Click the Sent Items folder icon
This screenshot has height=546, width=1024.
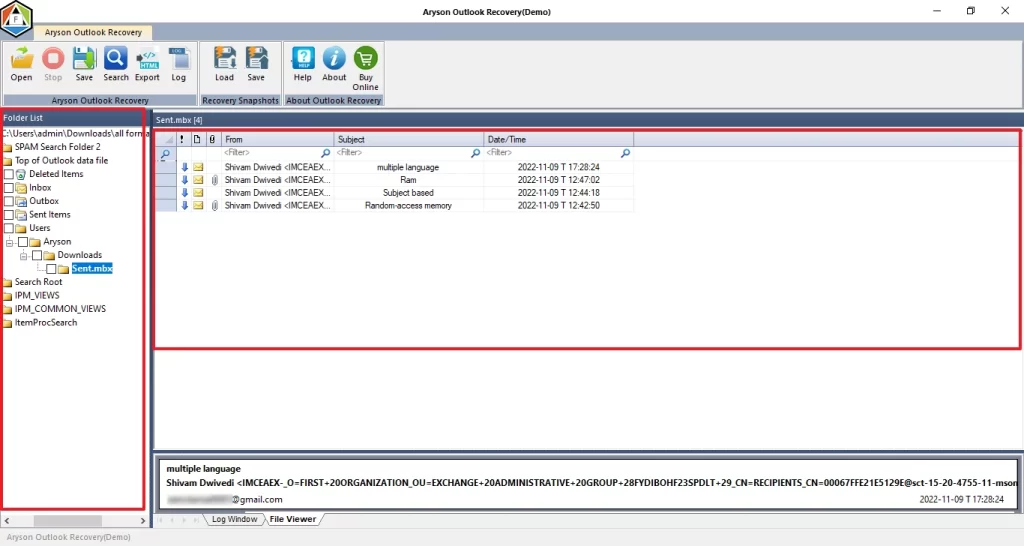point(21,215)
